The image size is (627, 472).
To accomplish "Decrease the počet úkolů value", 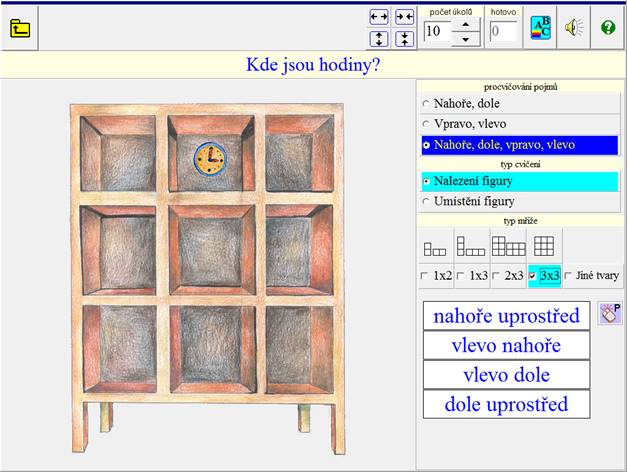I will 465,39.
